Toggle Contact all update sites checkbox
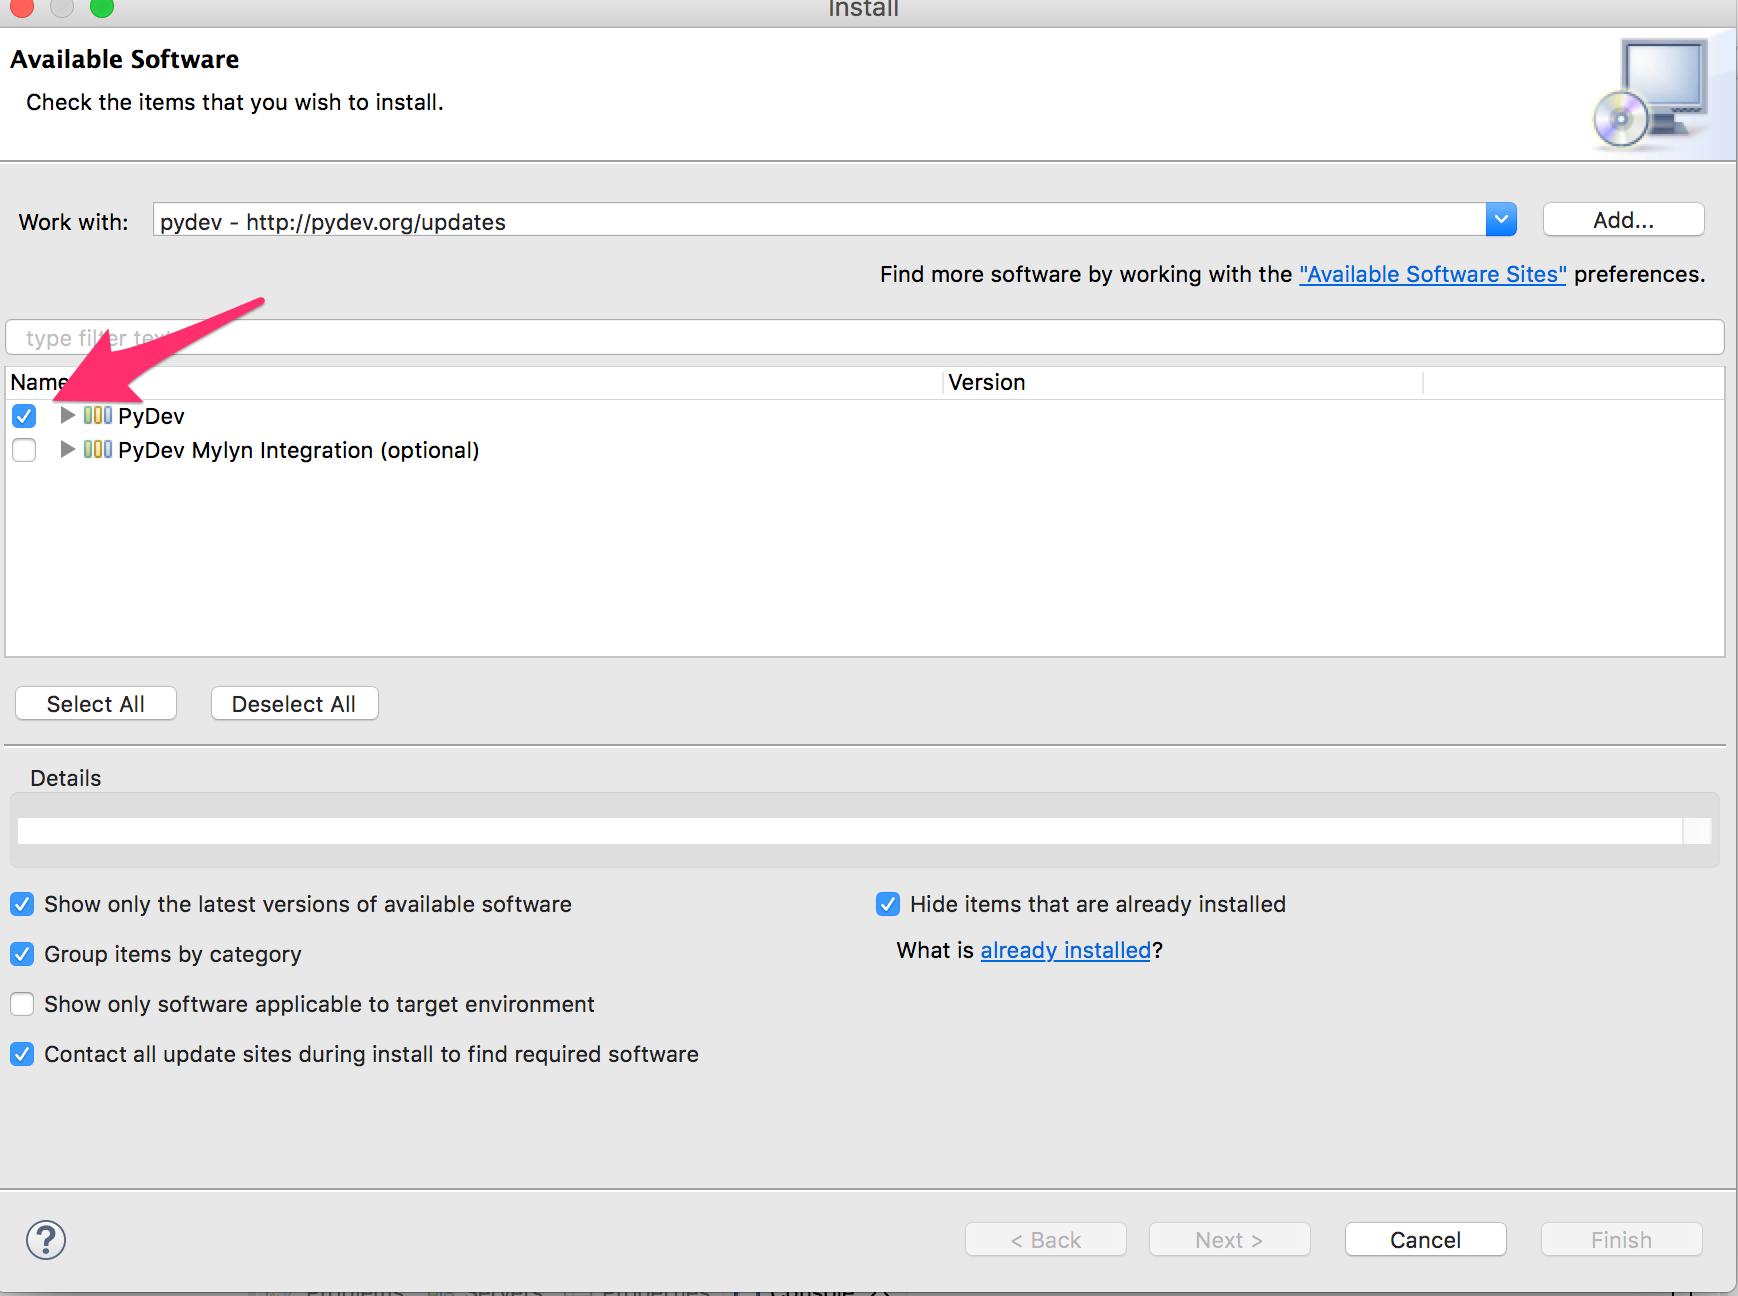The width and height of the screenshot is (1738, 1296). (22, 1054)
